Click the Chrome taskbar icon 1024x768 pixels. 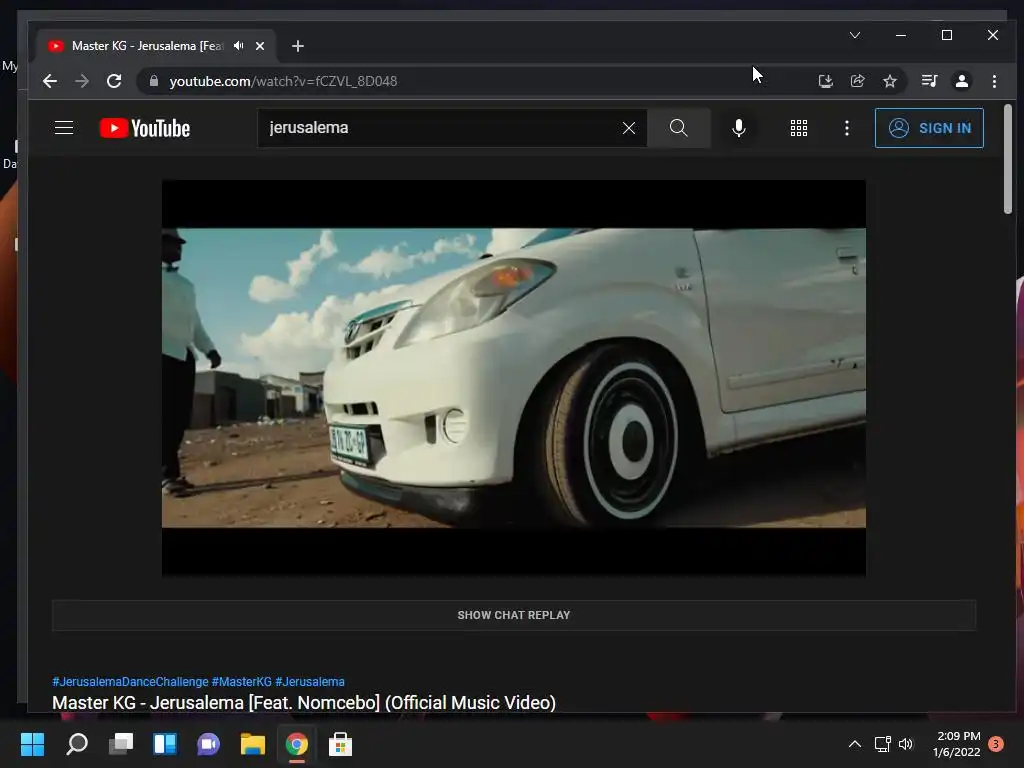pos(296,744)
